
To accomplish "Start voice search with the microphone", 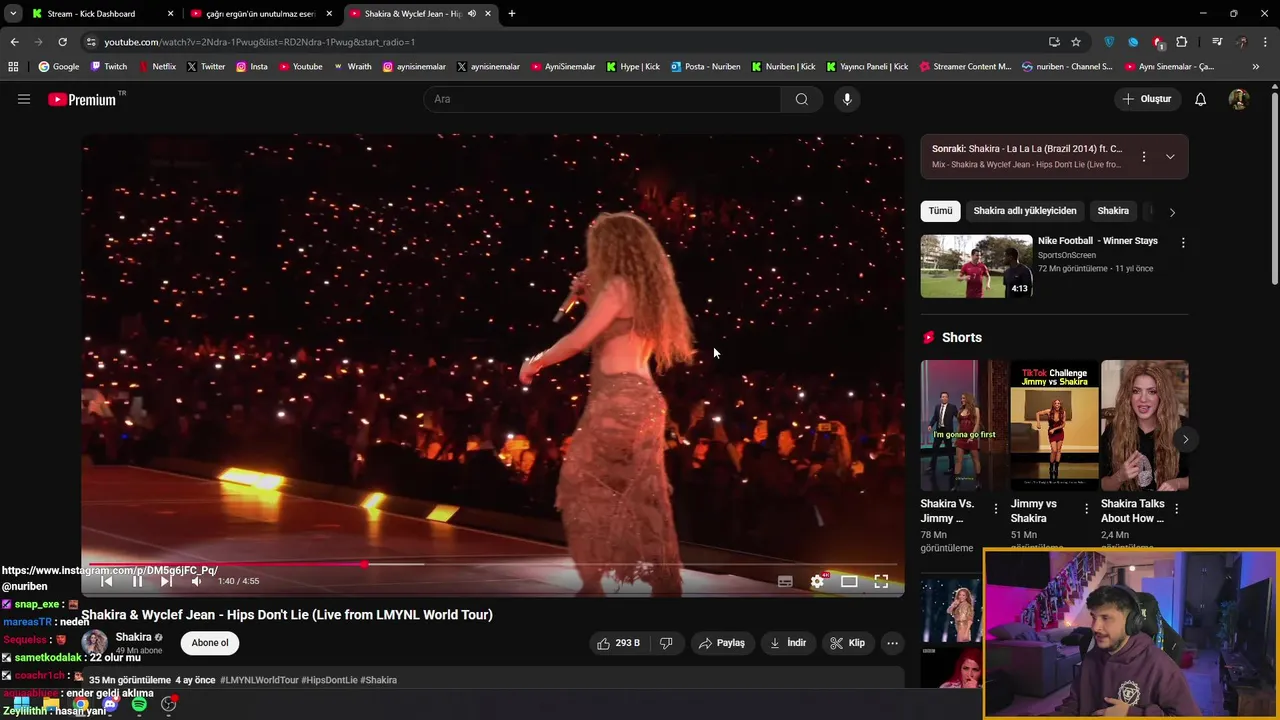I will click(847, 99).
